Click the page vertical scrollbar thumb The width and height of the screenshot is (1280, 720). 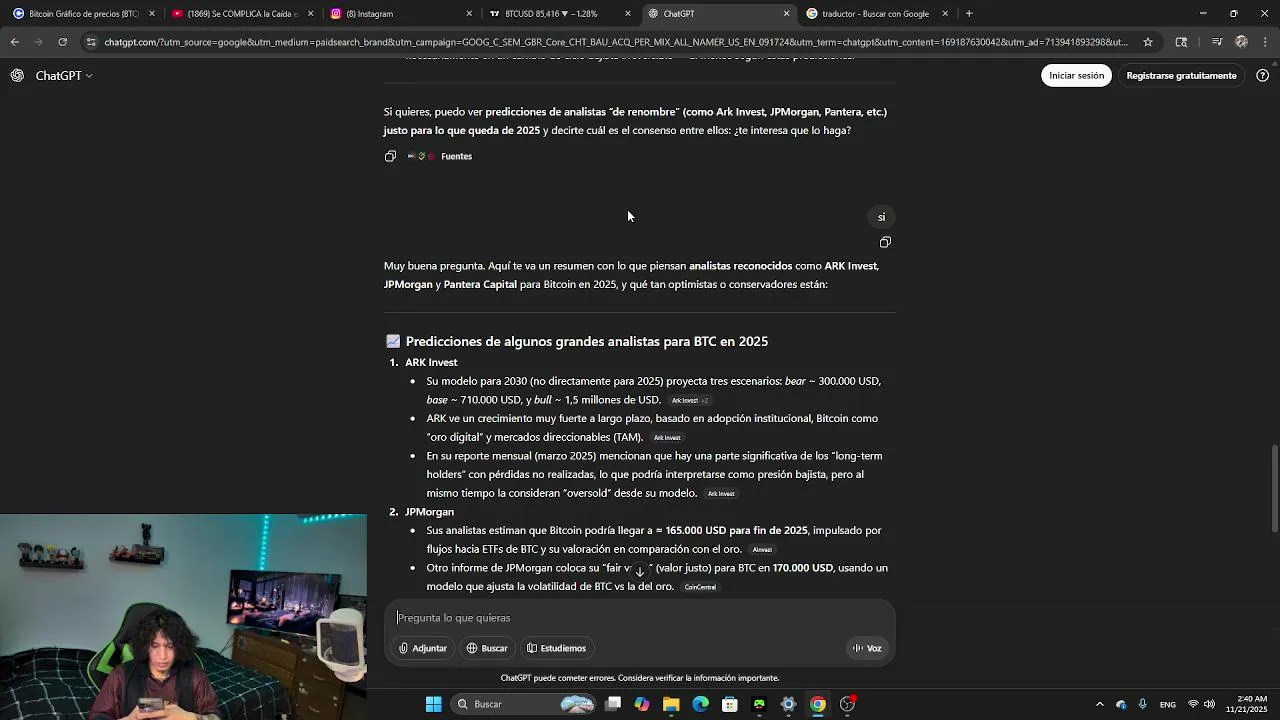(1274, 487)
